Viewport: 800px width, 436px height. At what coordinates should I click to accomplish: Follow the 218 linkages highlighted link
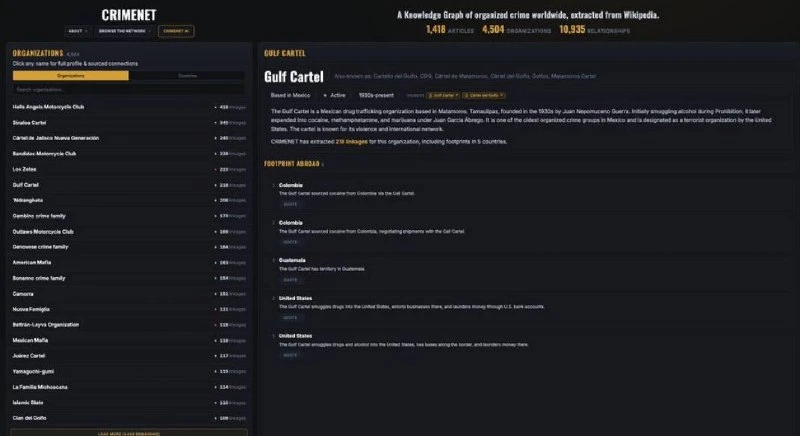pos(351,142)
